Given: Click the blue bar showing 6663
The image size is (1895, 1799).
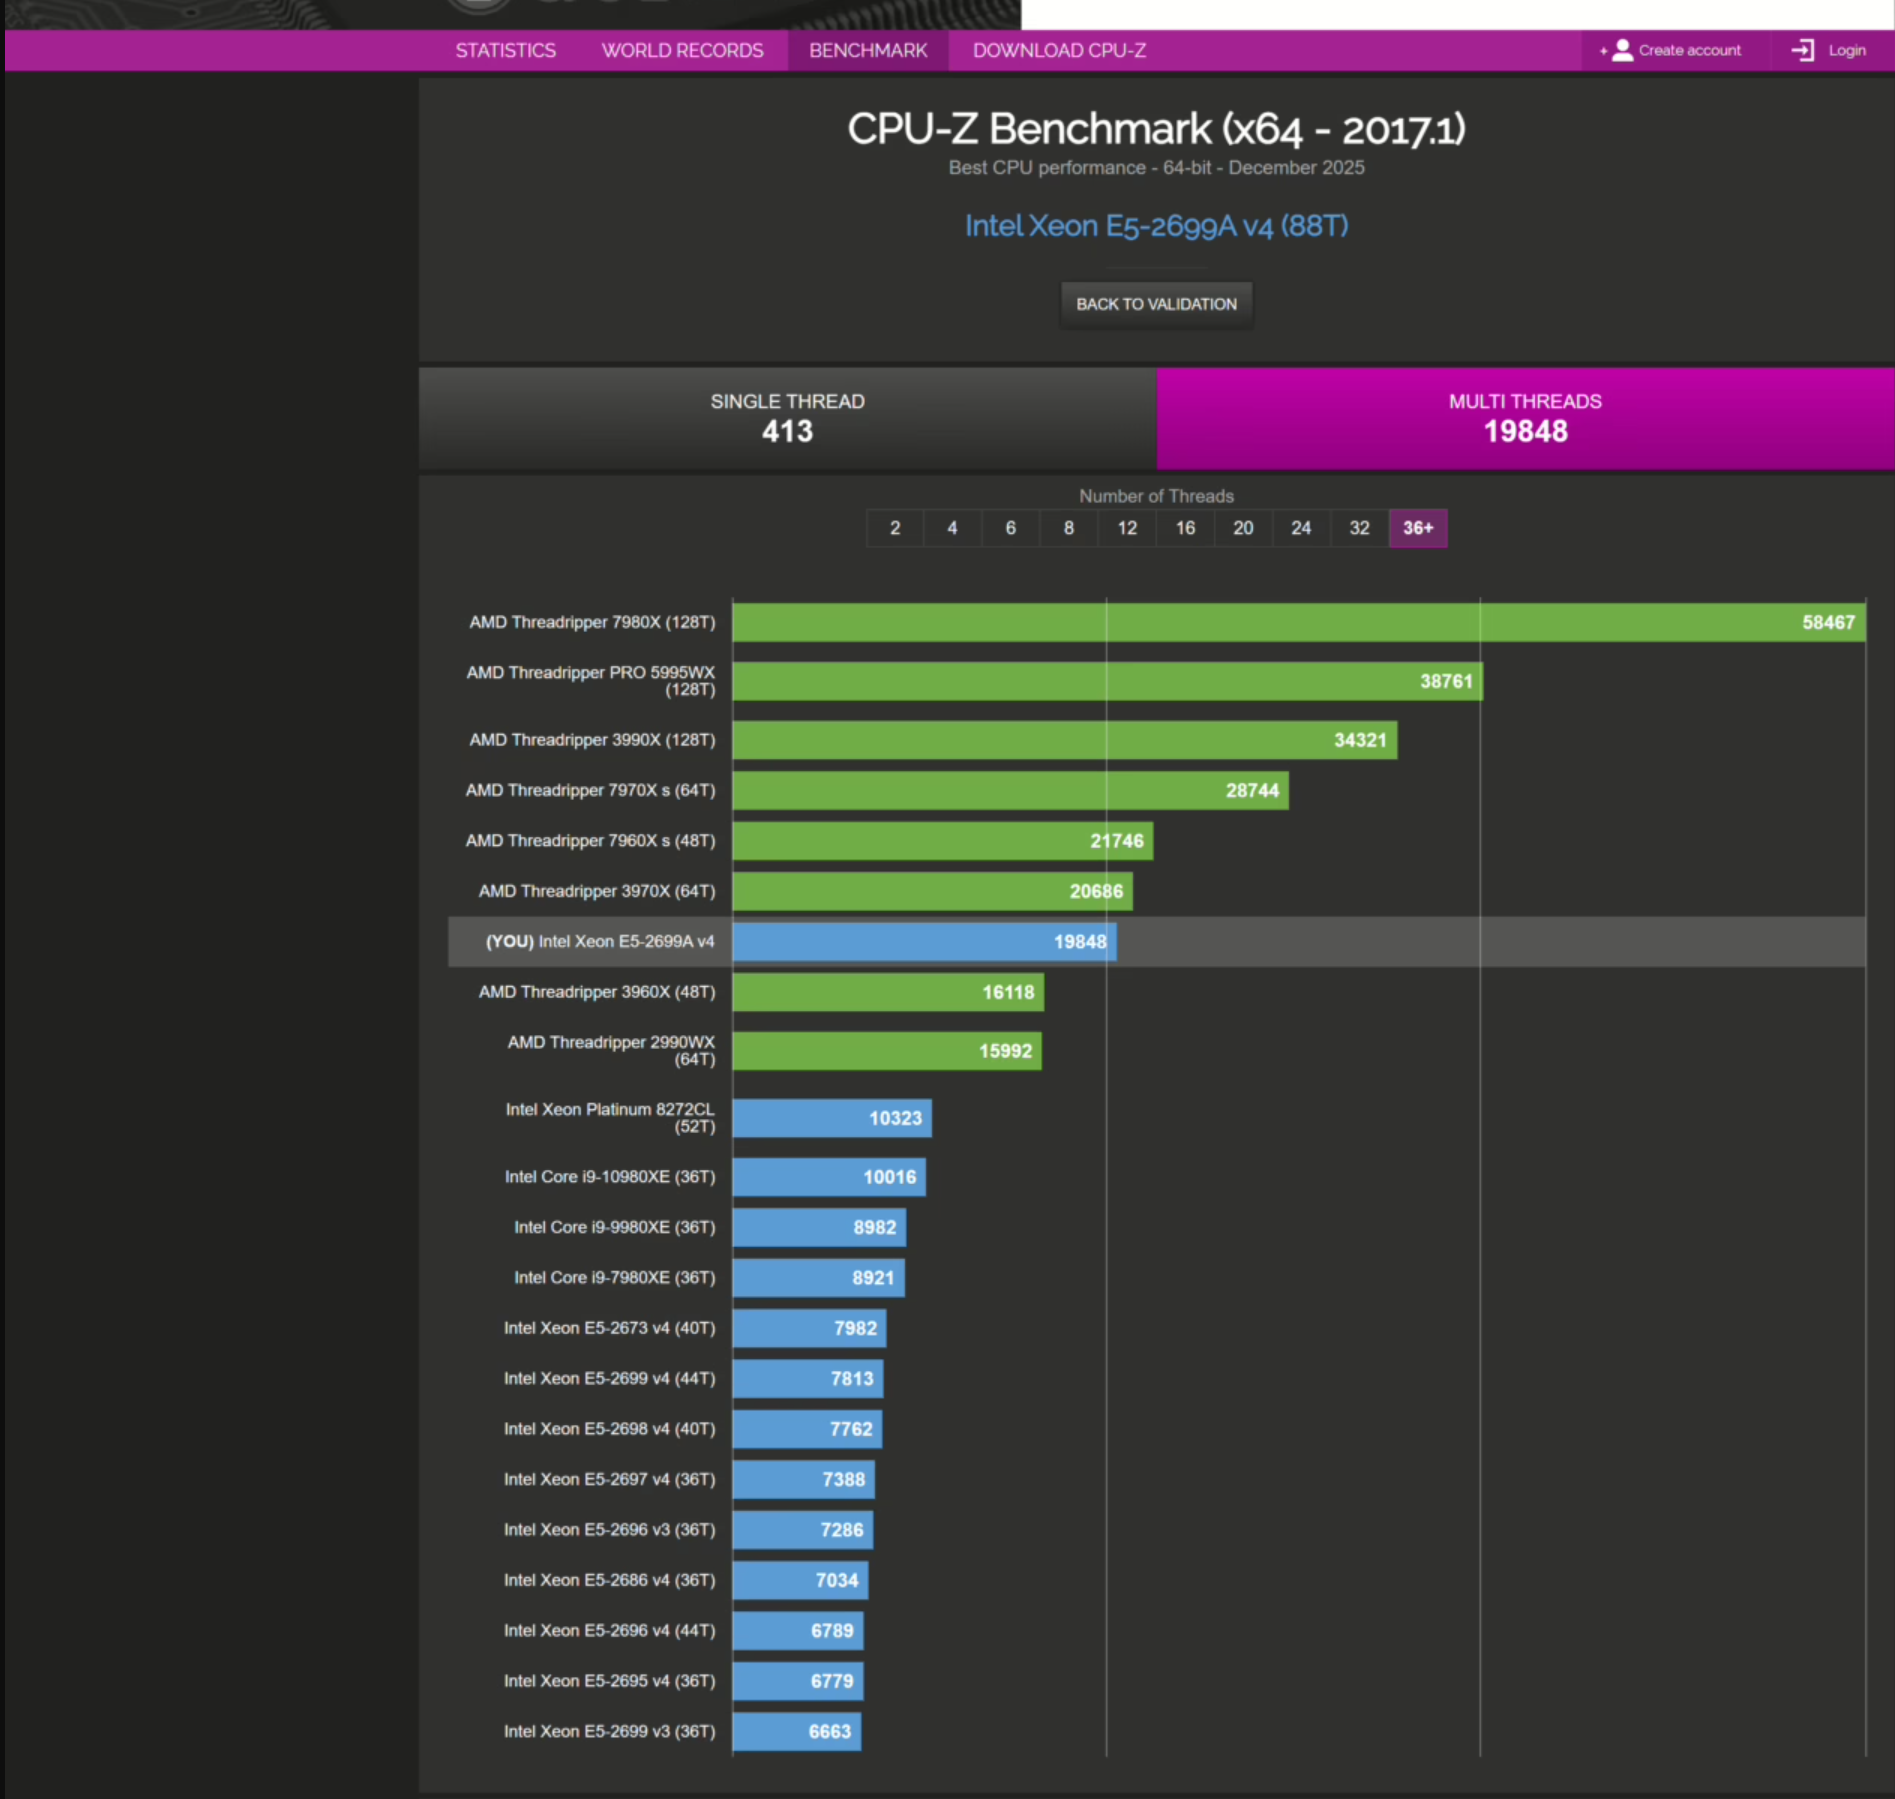Looking at the screenshot, I should point(797,1732).
